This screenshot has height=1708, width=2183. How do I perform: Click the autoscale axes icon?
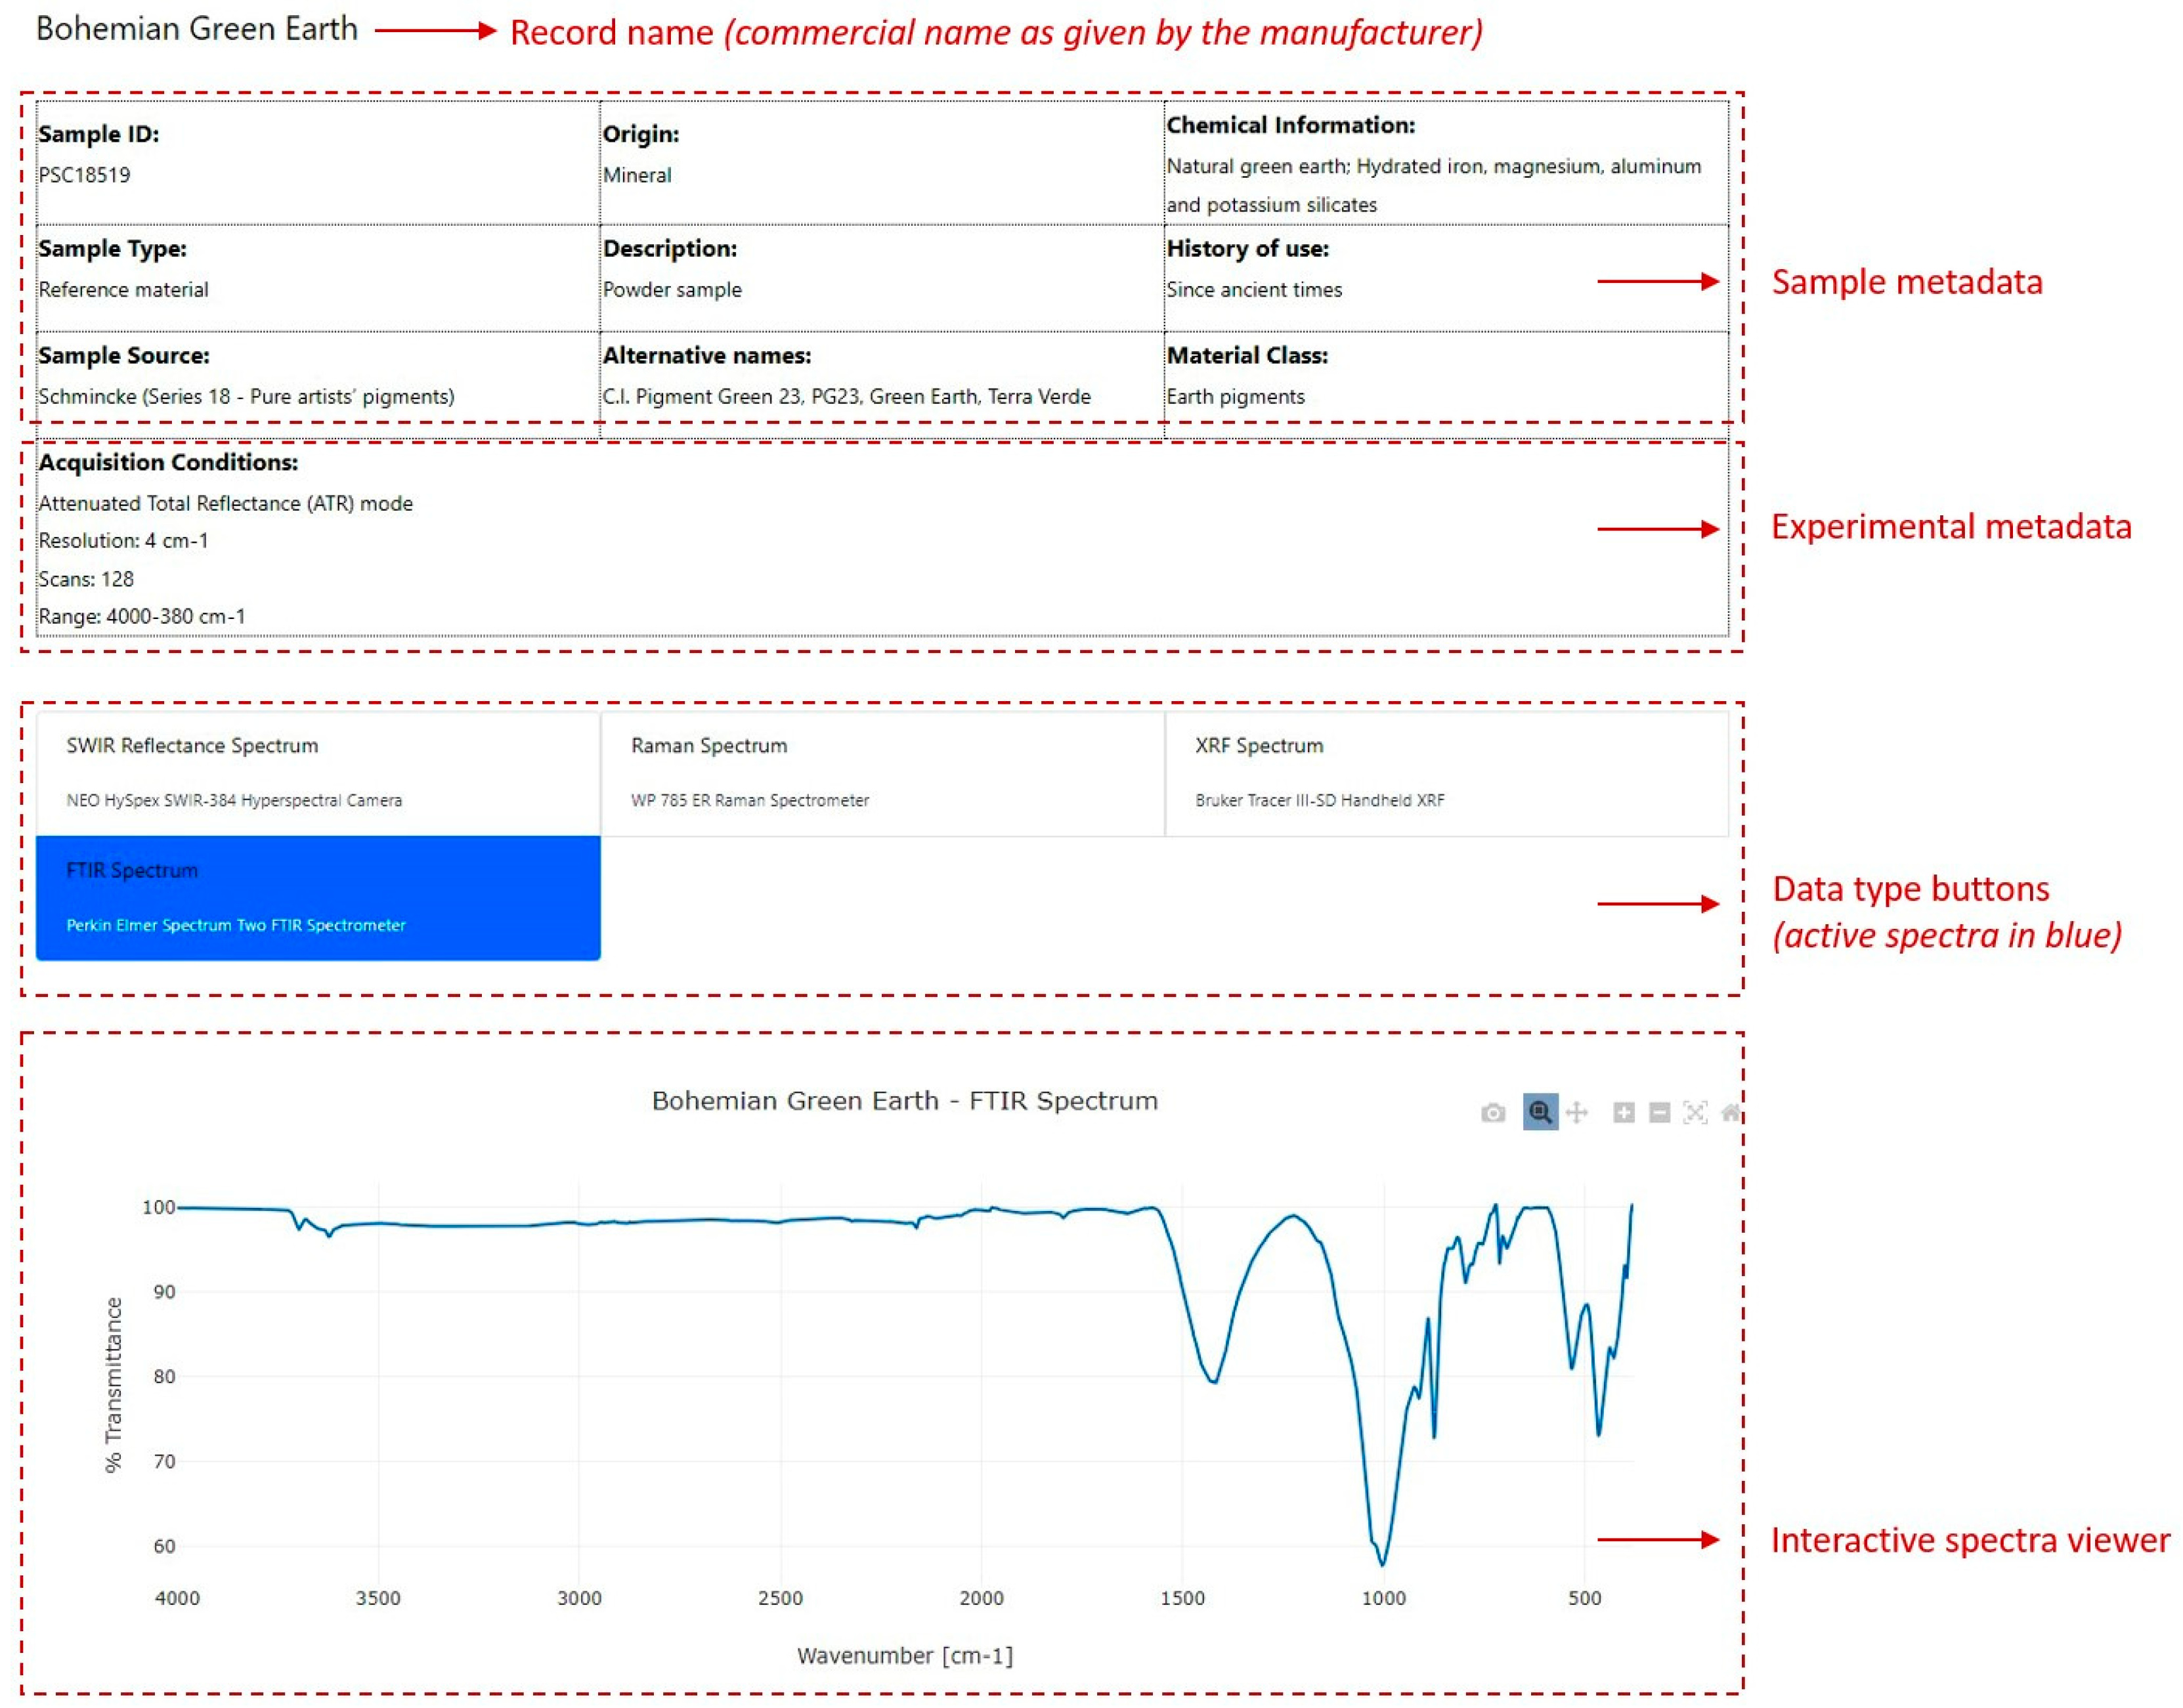[1695, 1112]
